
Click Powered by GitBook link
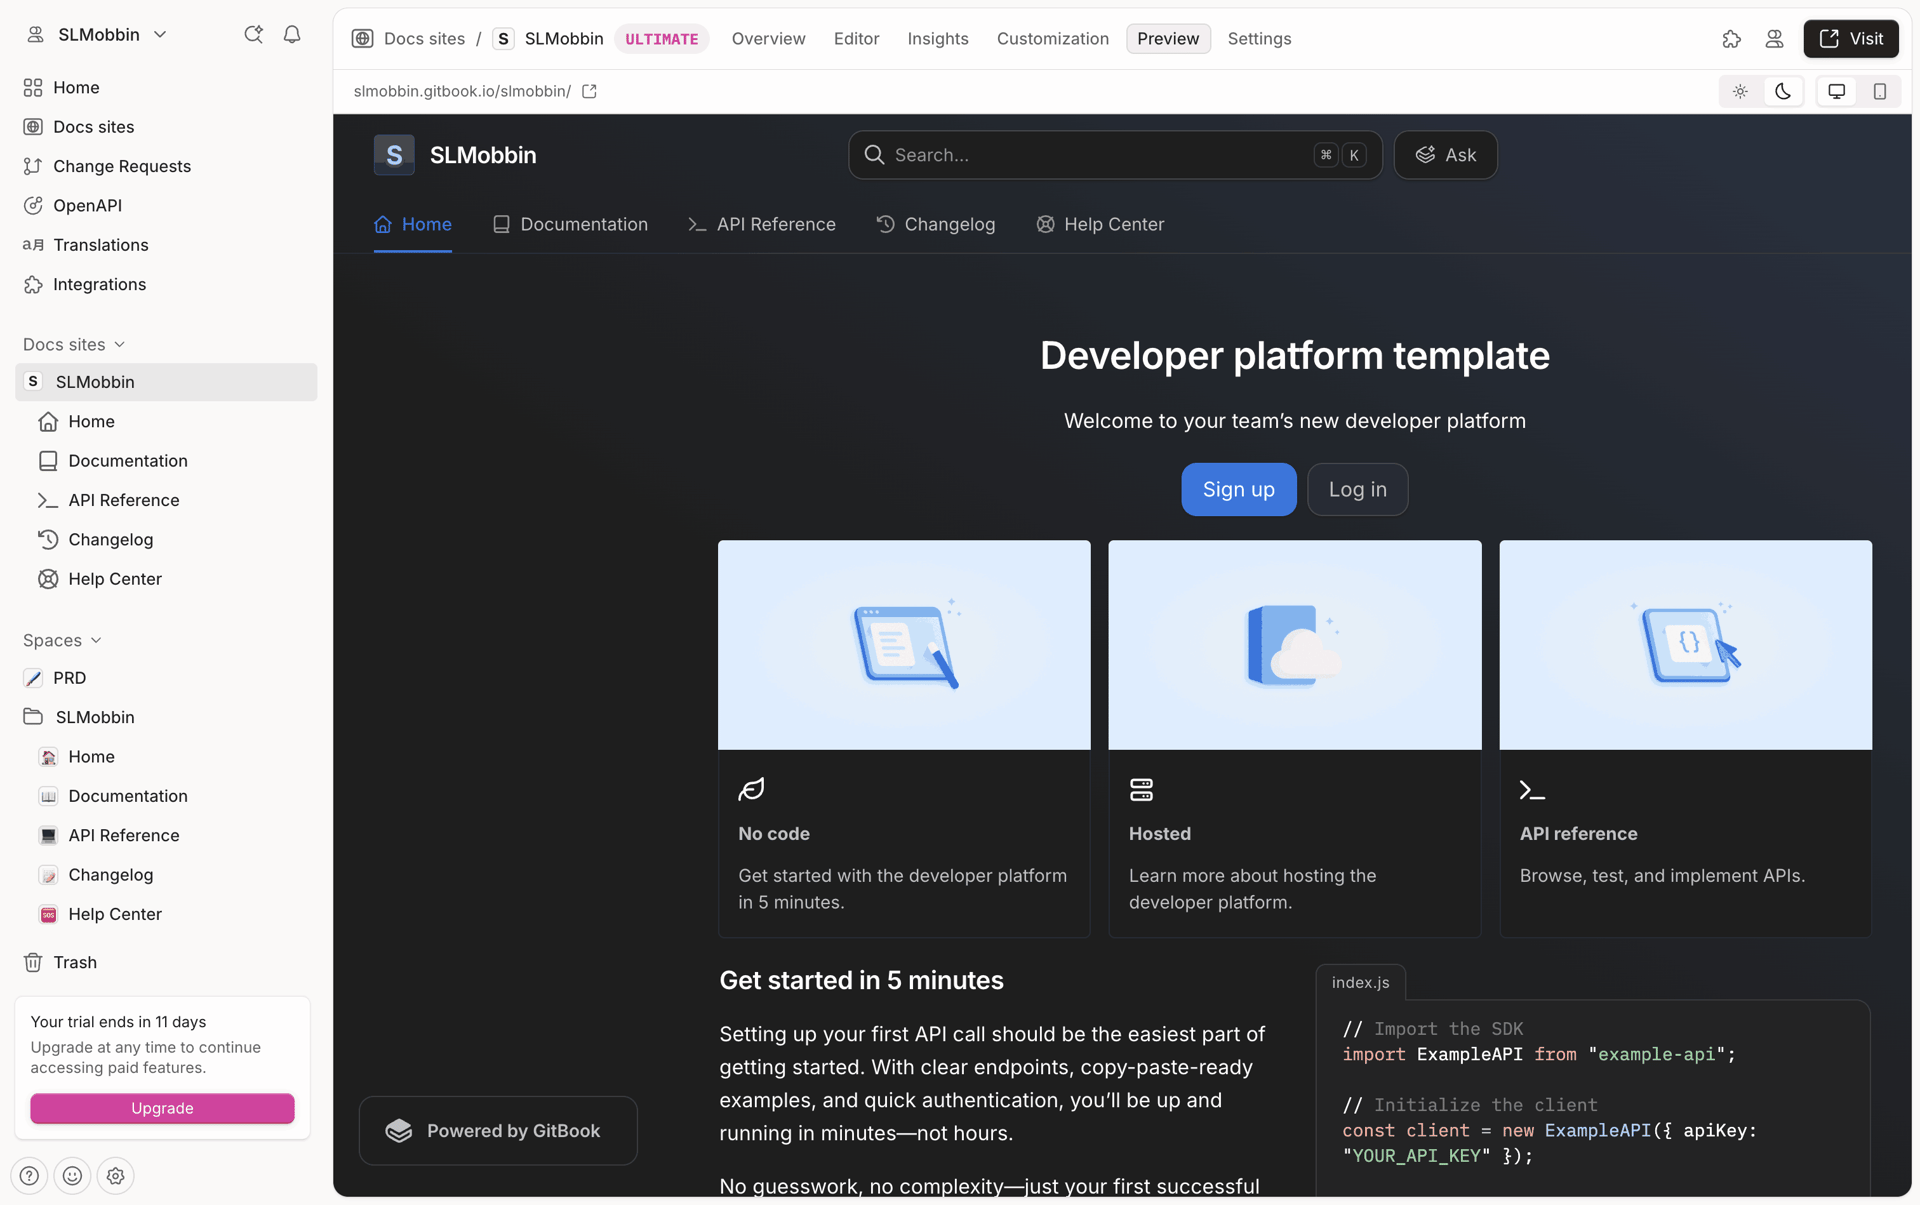point(498,1131)
